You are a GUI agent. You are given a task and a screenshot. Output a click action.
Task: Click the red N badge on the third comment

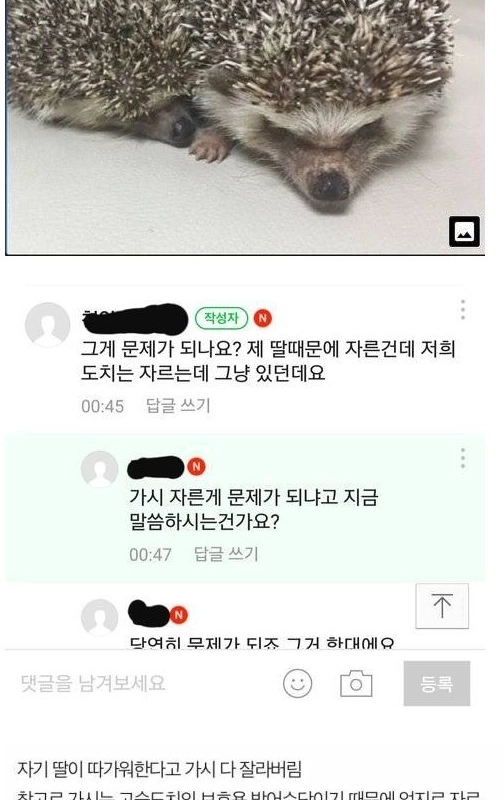(x=178, y=615)
